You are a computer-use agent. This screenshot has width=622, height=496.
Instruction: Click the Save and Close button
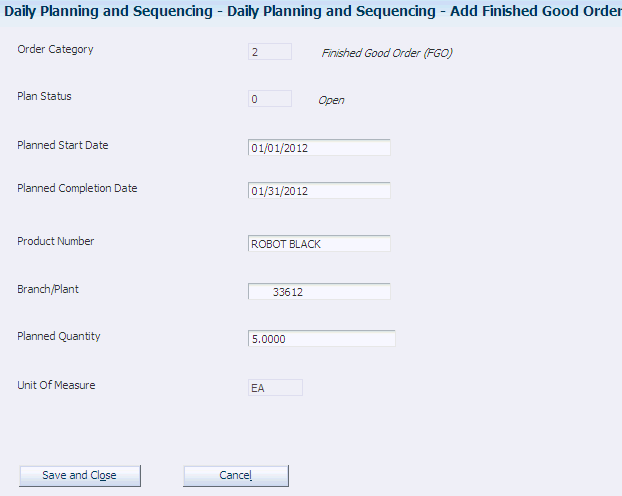click(80, 475)
